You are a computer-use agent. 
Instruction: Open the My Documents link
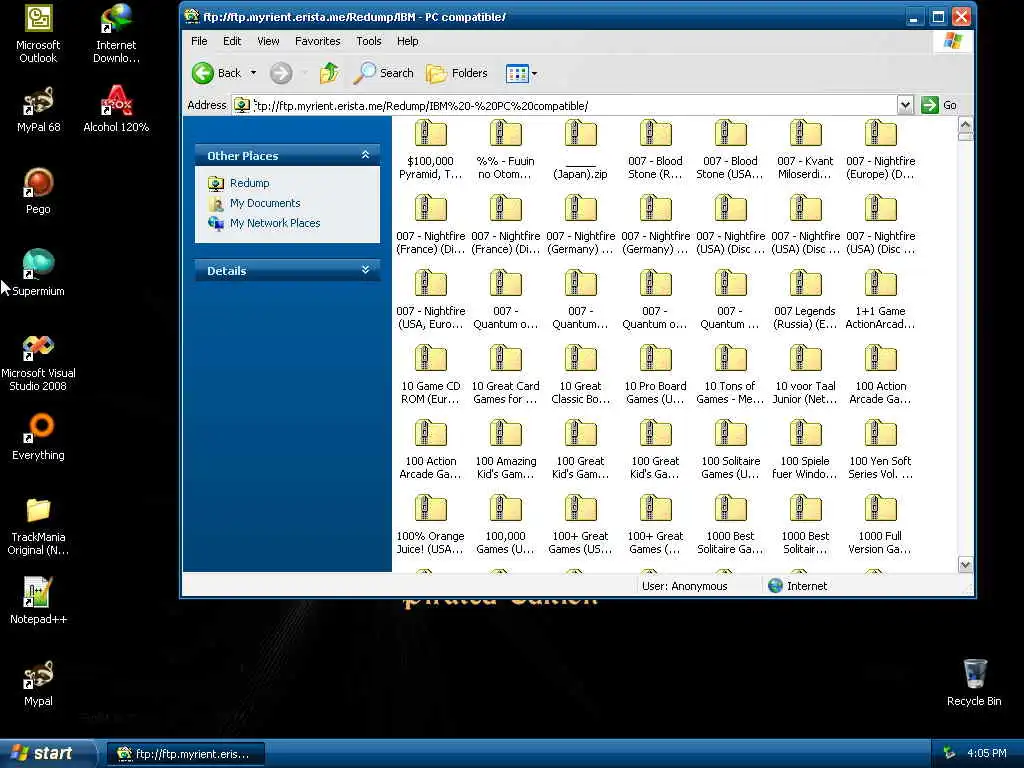click(x=265, y=203)
